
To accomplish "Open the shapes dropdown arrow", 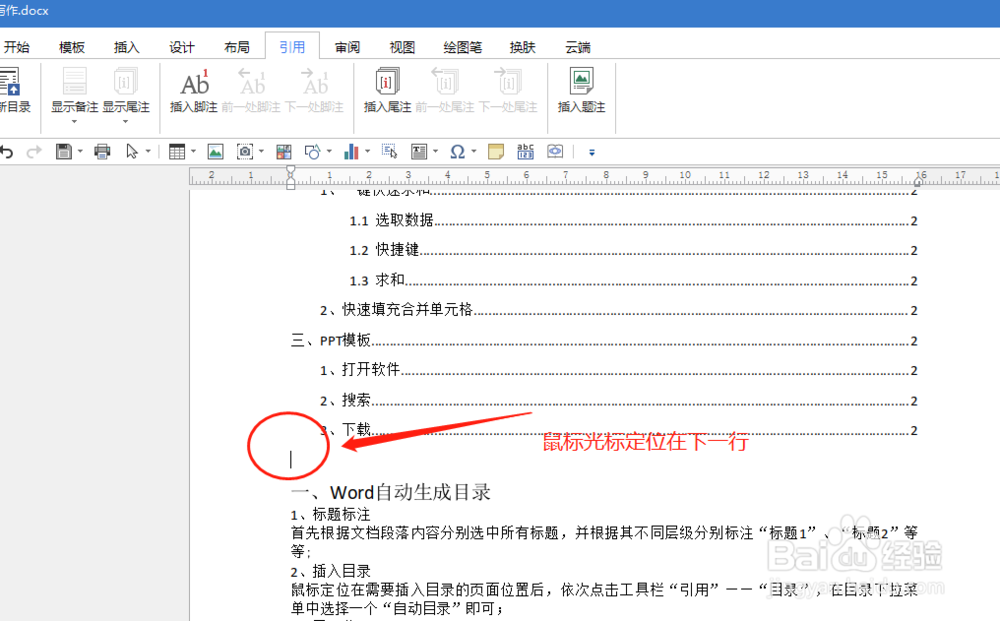I will [x=328, y=151].
